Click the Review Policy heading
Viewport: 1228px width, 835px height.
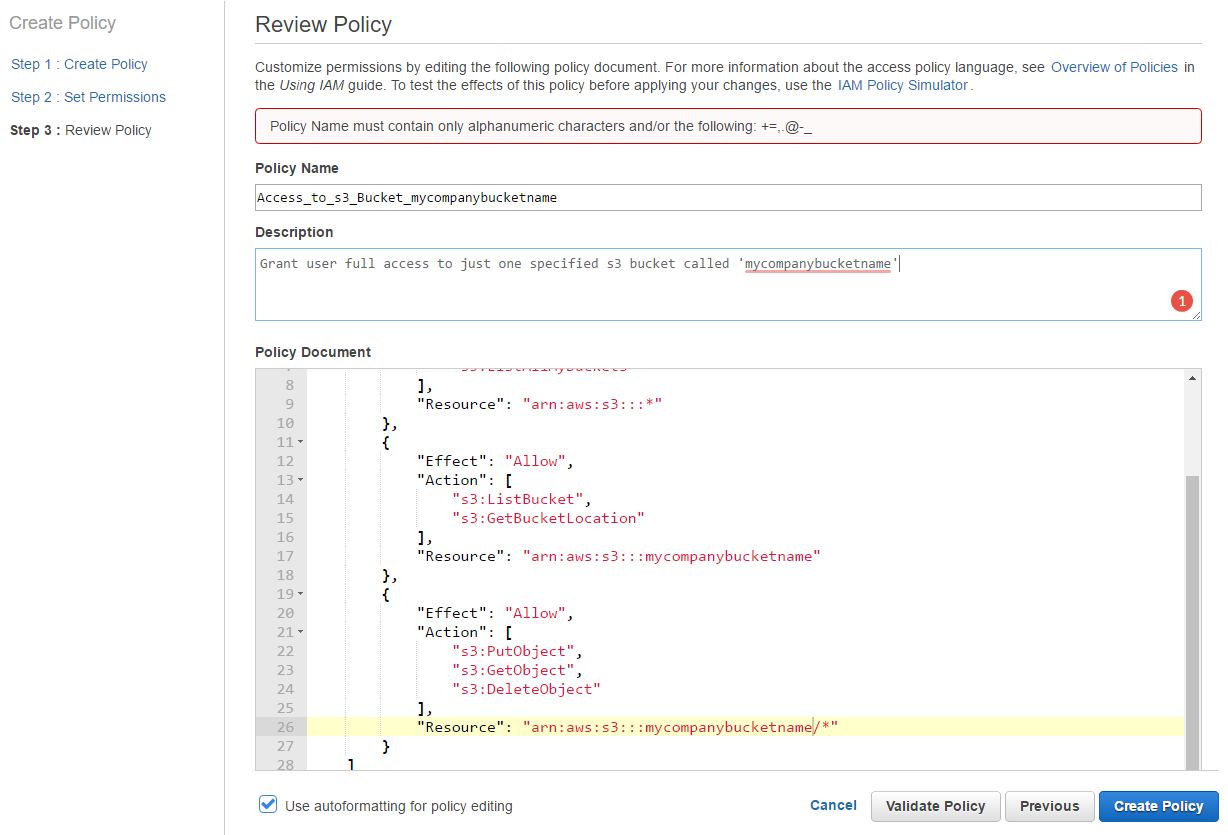(323, 25)
